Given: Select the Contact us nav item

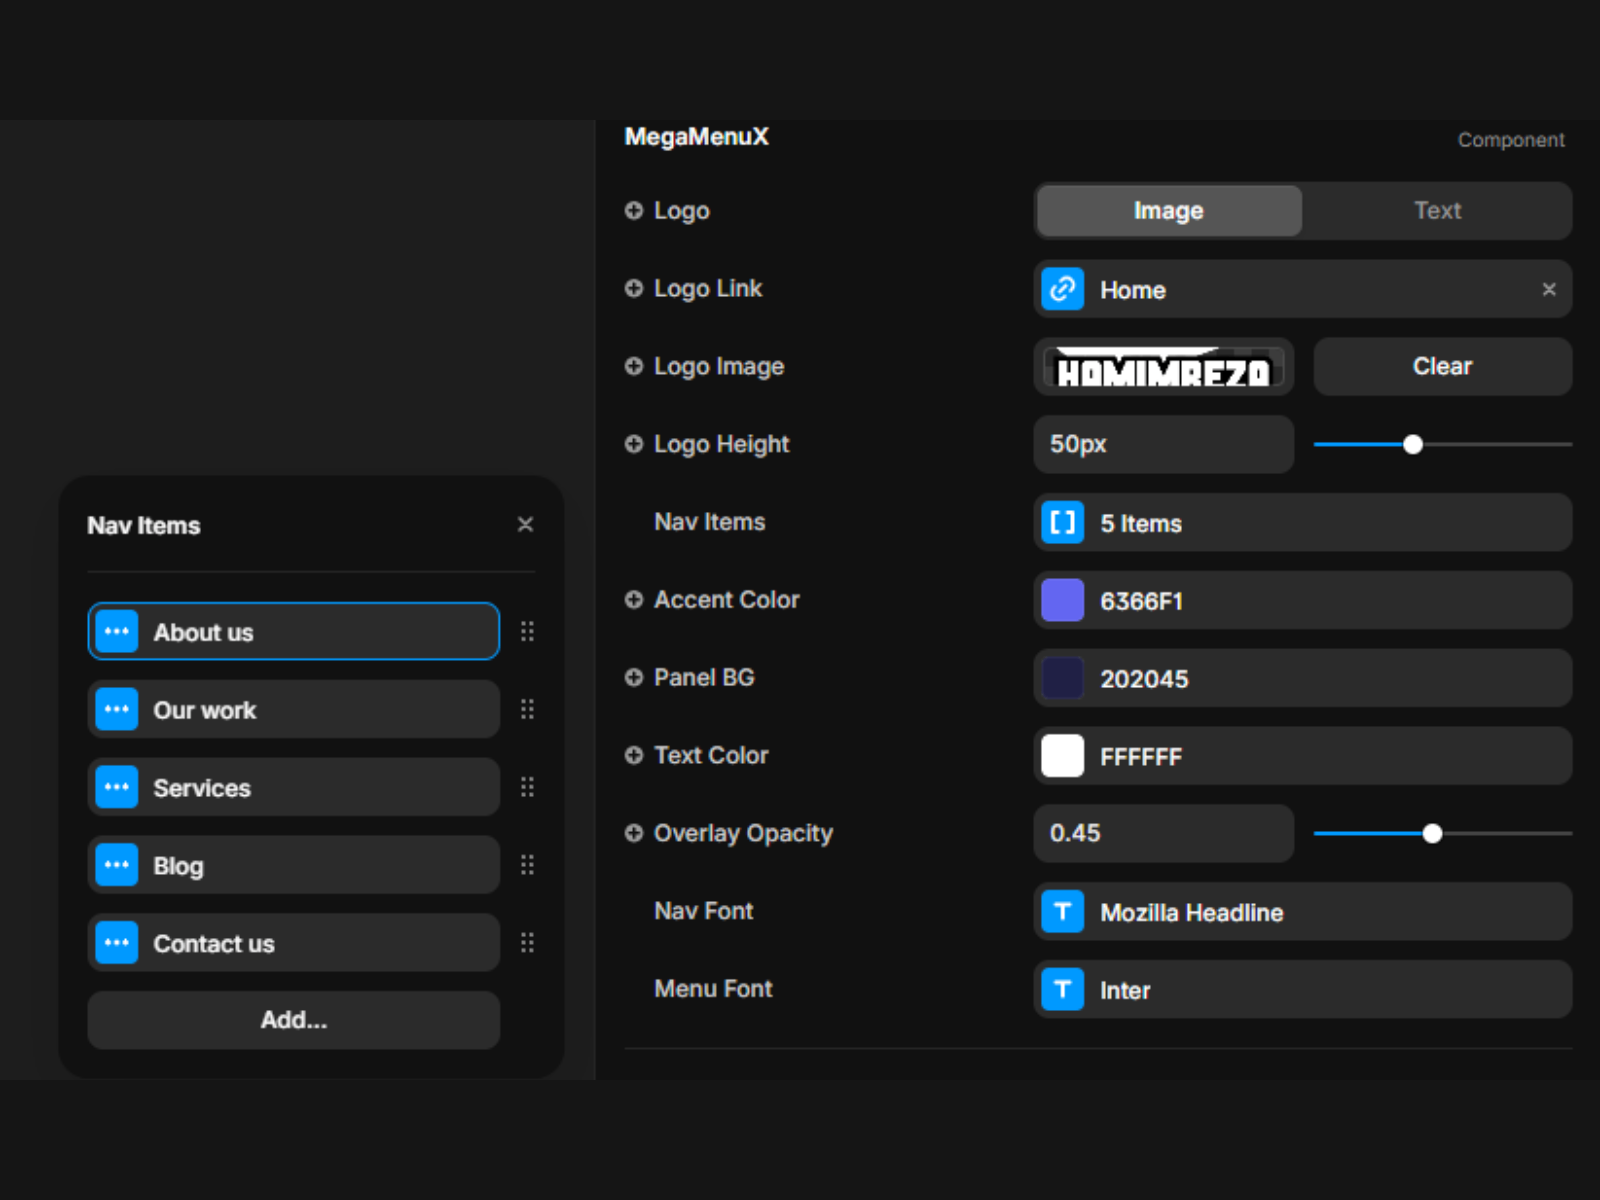Looking at the screenshot, I should (293, 943).
